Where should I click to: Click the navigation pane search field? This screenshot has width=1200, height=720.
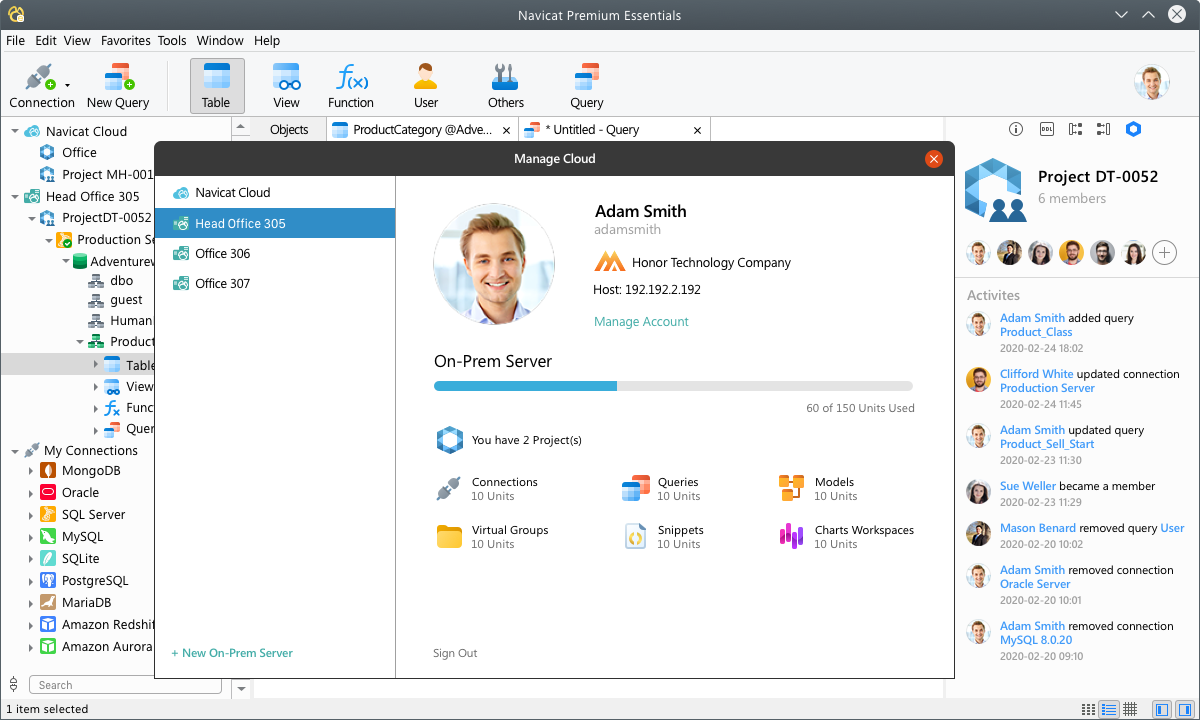click(x=125, y=685)
